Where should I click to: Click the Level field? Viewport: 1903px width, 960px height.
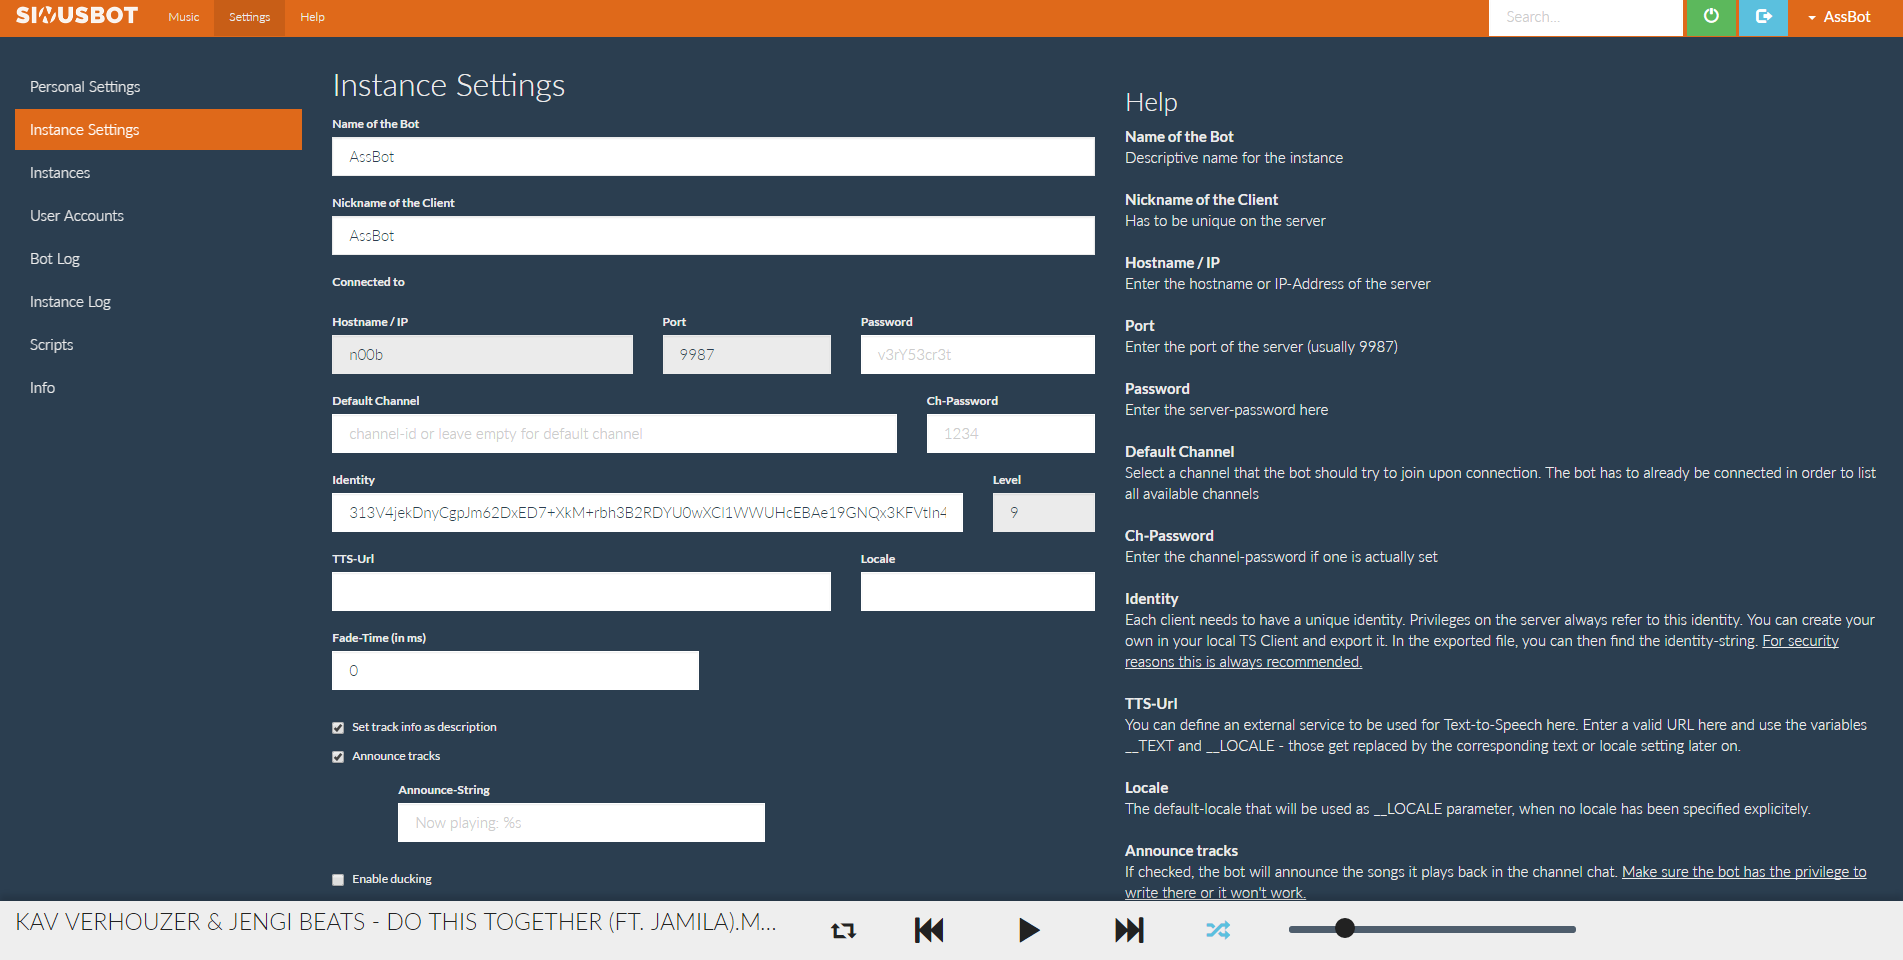pyautogui.click(x=1044, y=513)
